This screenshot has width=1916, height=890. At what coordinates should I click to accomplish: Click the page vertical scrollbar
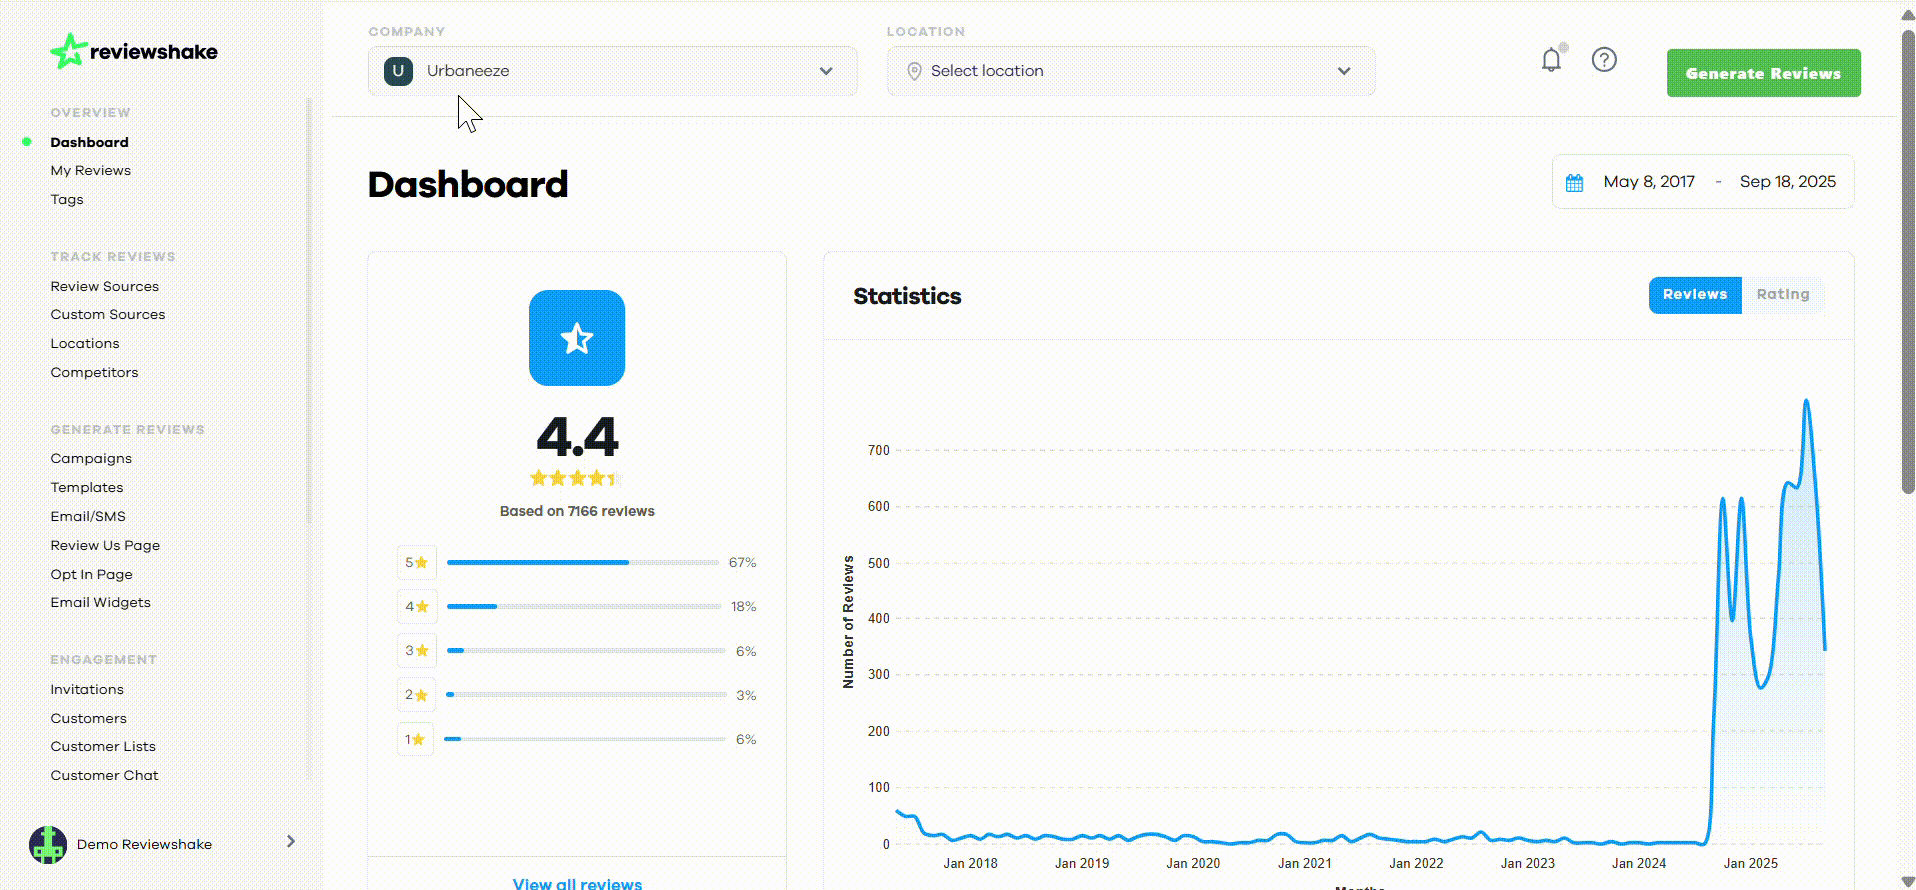click(x=1908, y=260)
